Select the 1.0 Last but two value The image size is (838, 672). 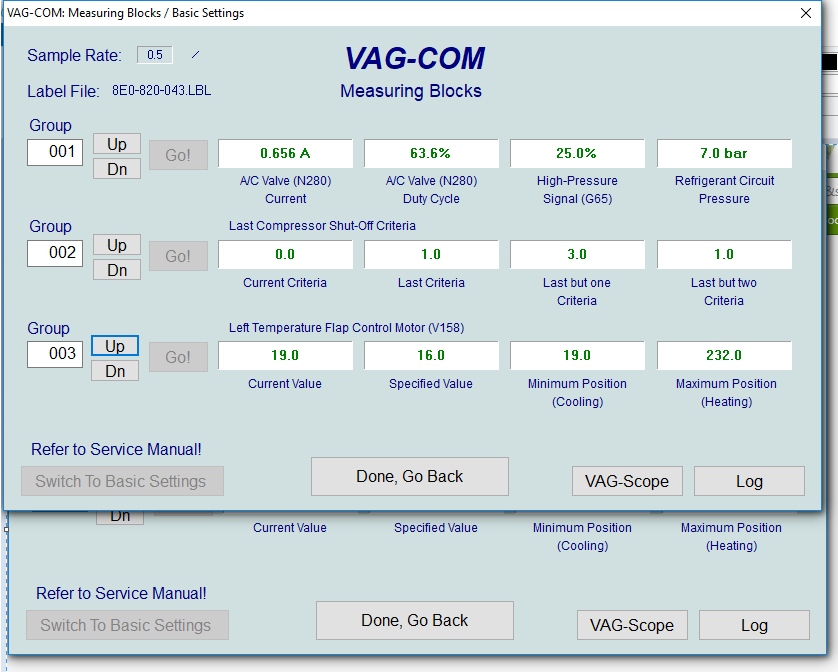[724, 254]
